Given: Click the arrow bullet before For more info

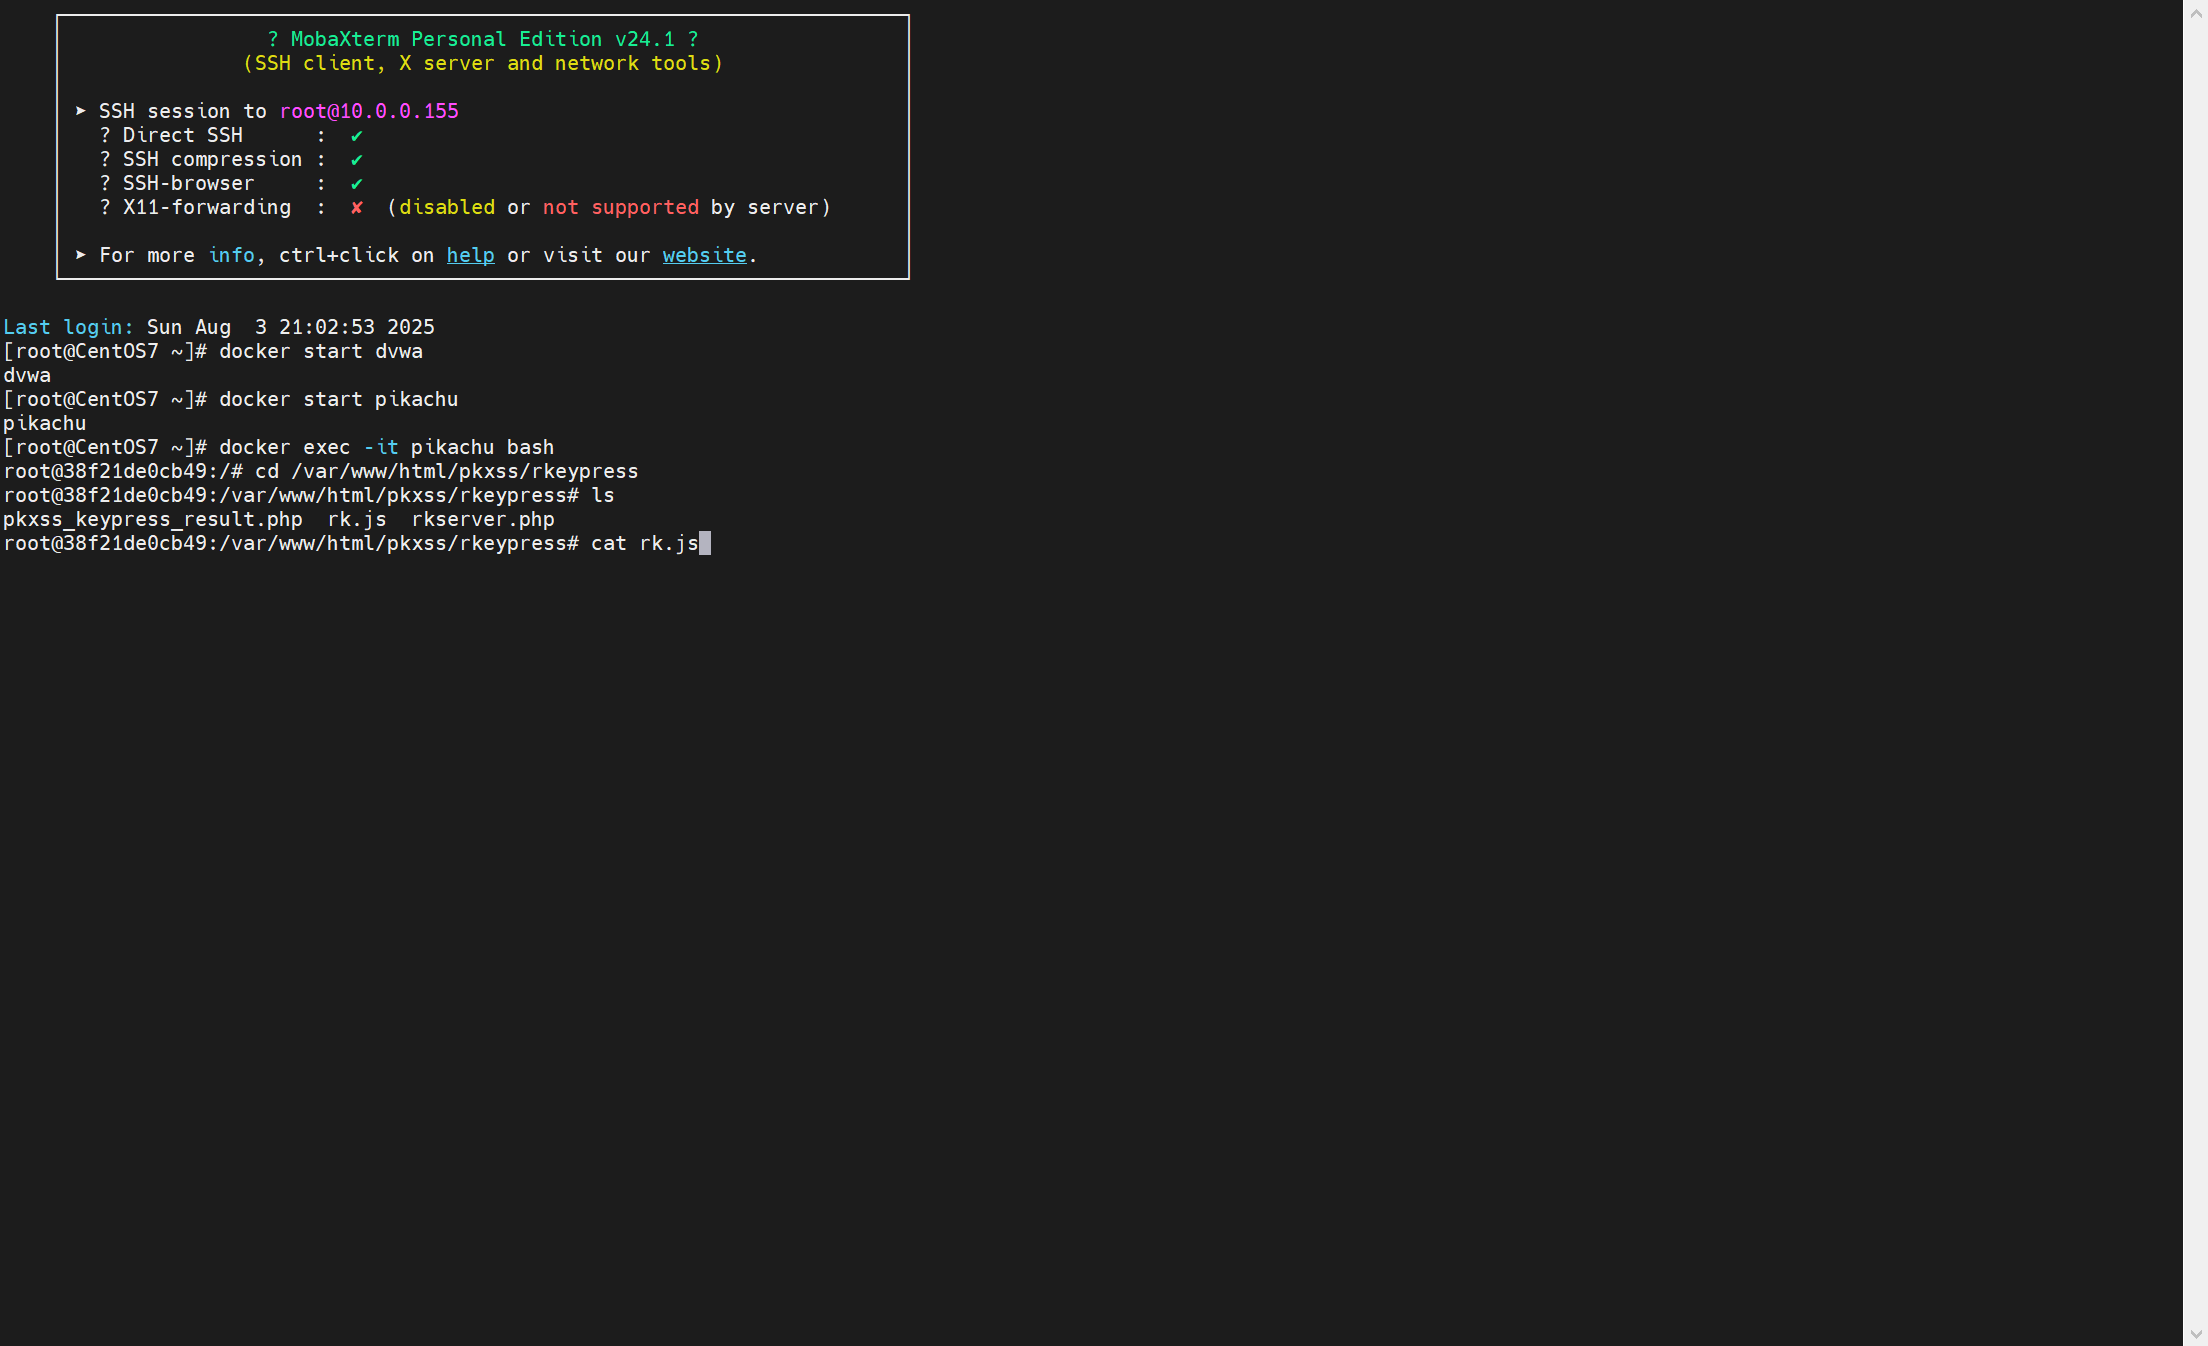Looking at the screenshot, I should pos(81,255).
